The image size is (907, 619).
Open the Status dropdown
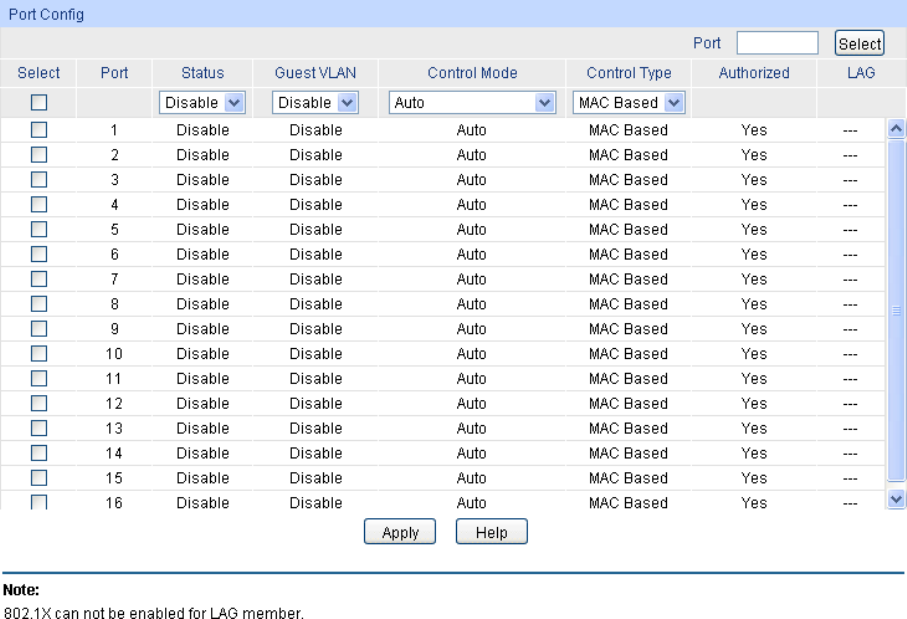tap(203, 102)
